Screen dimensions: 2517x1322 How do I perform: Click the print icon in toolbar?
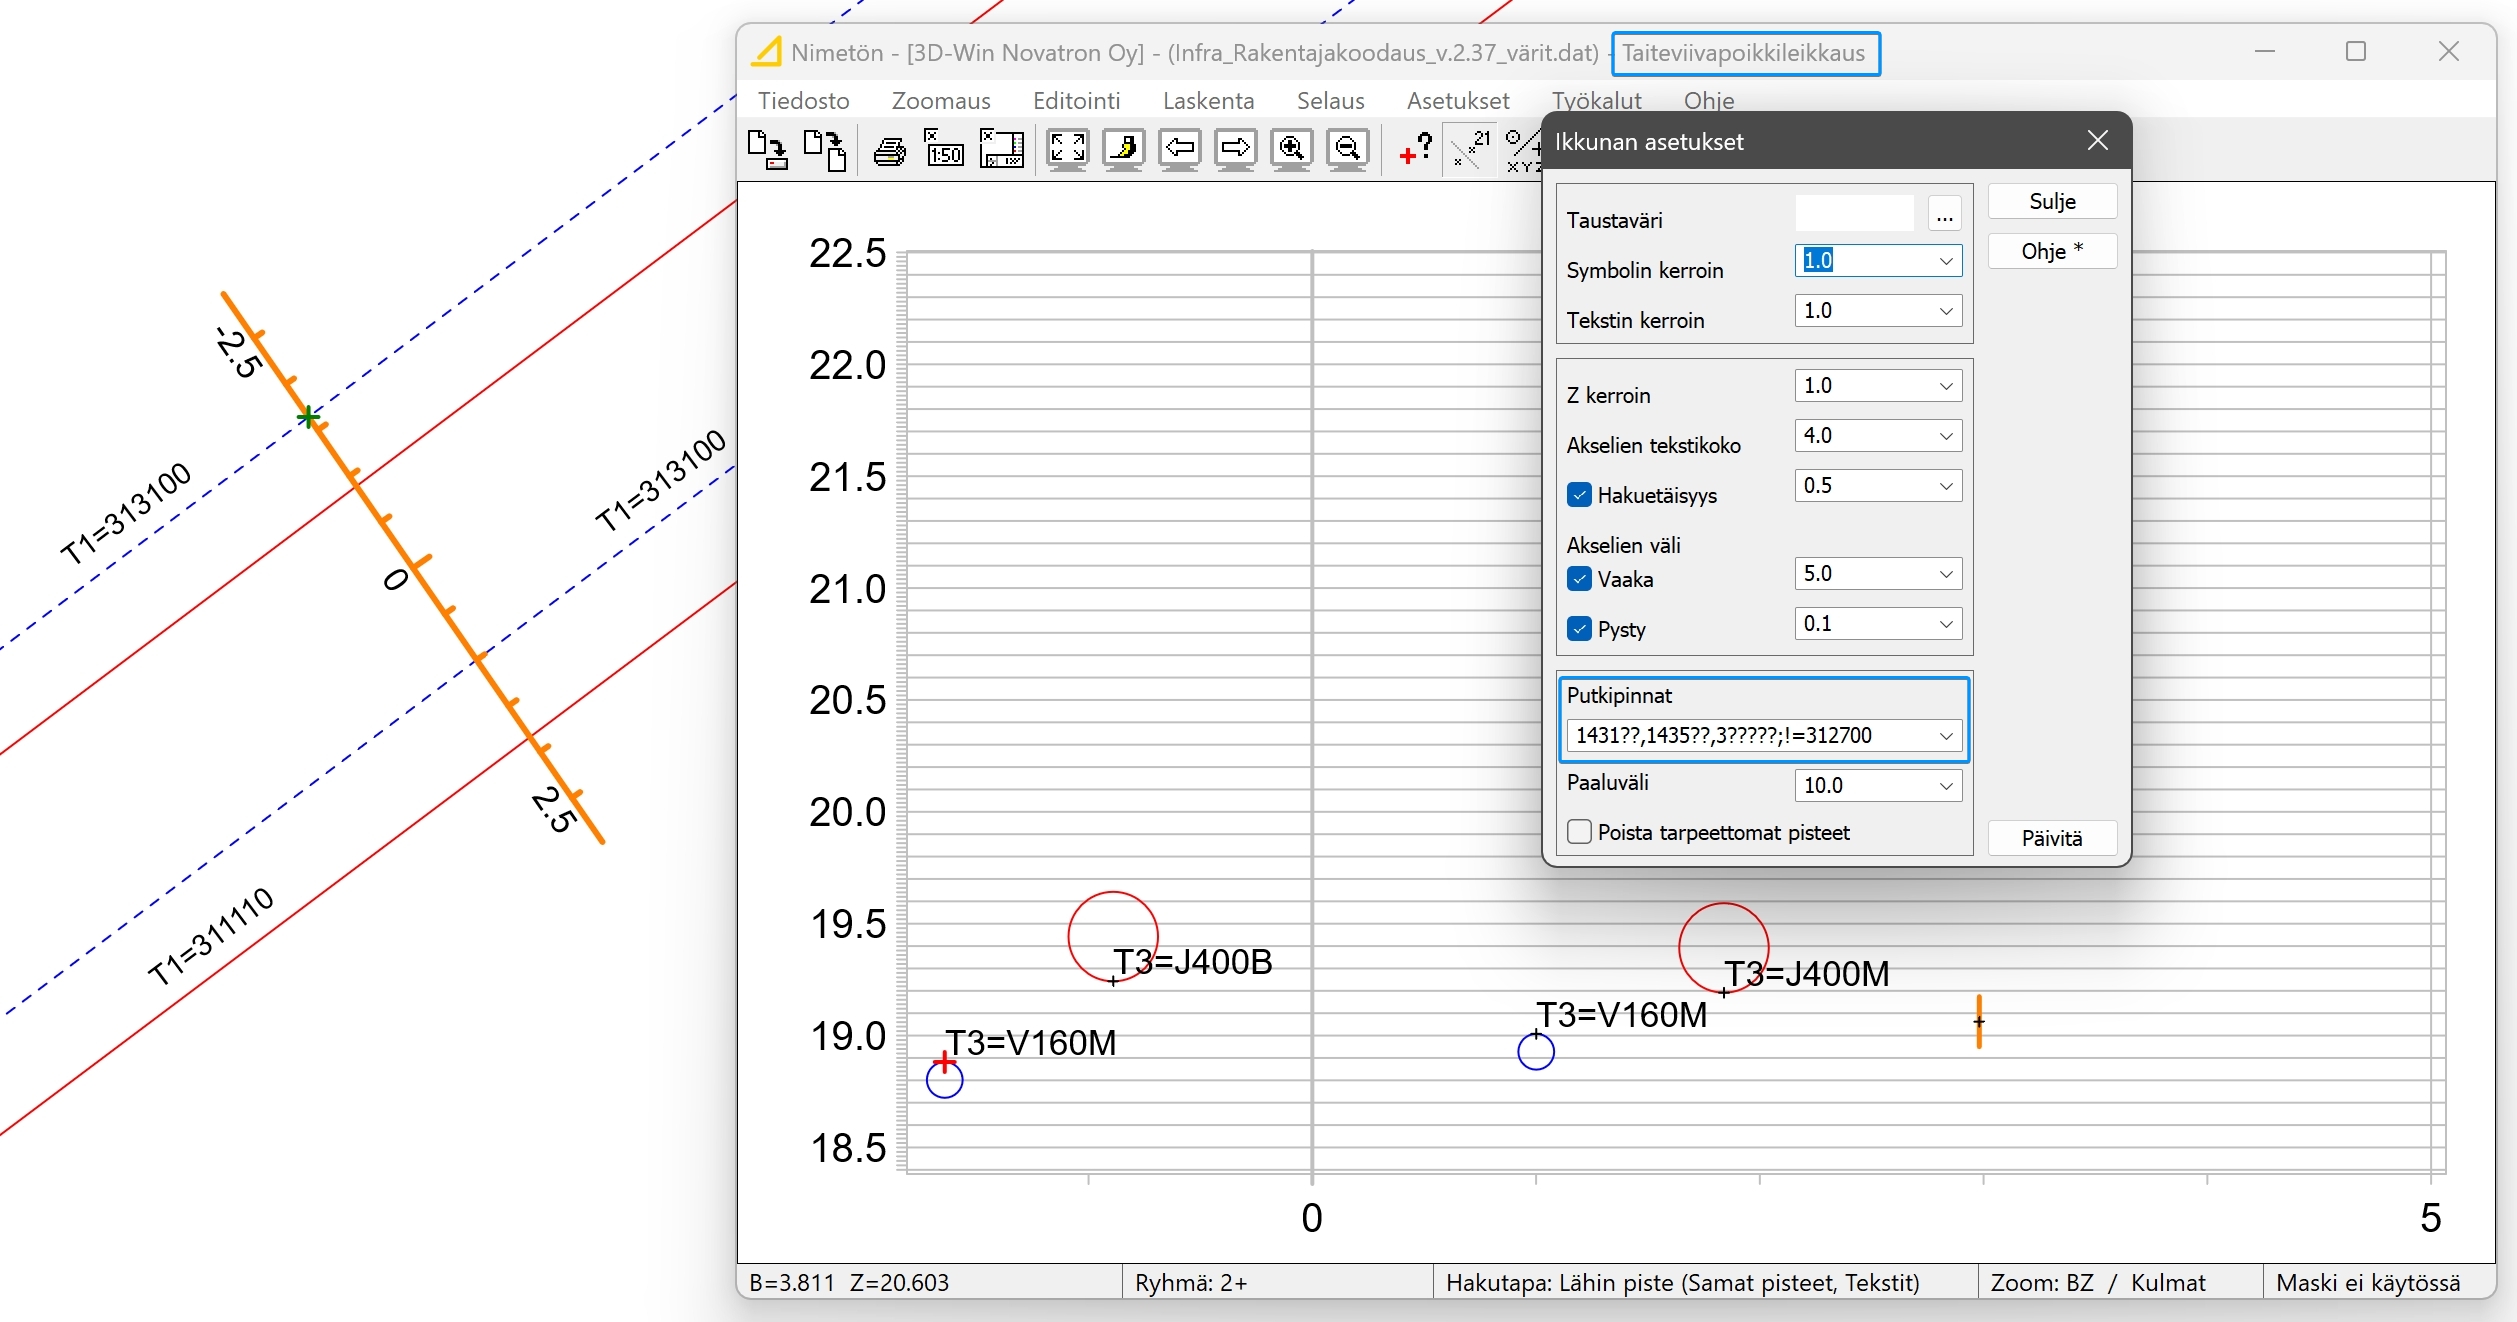(889, 150)
